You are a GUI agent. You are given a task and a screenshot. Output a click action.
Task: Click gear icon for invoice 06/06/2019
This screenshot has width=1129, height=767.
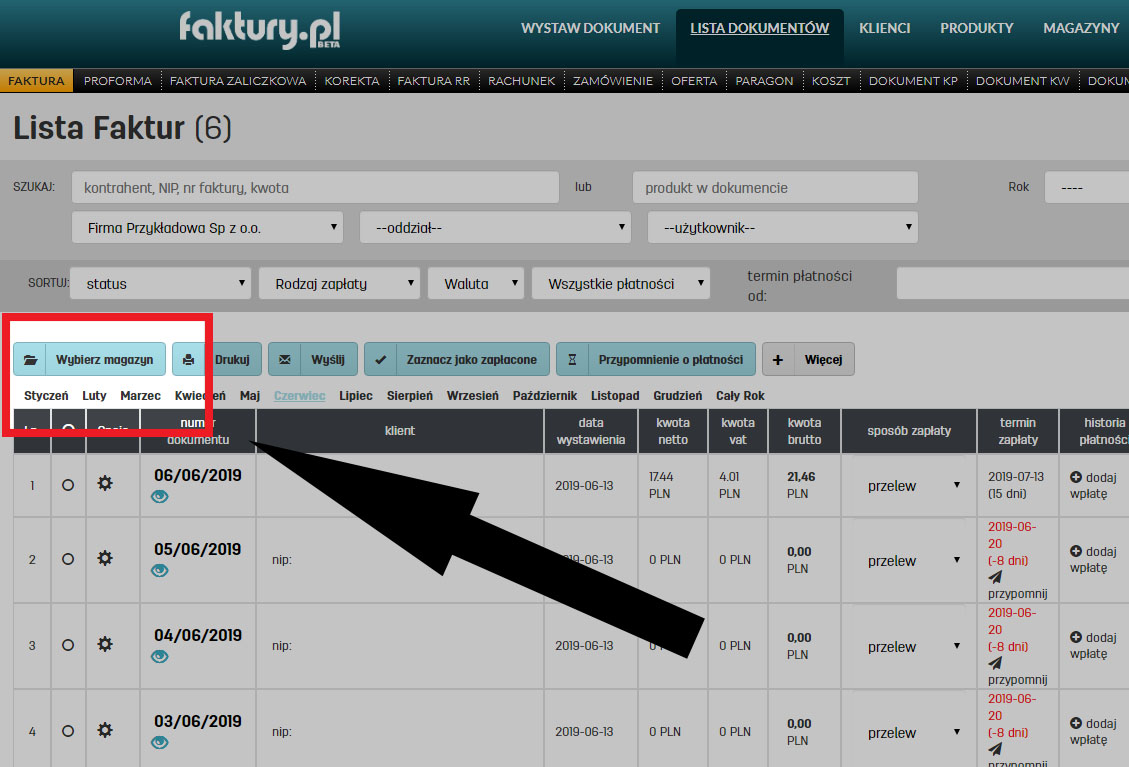tap(105, 484)
